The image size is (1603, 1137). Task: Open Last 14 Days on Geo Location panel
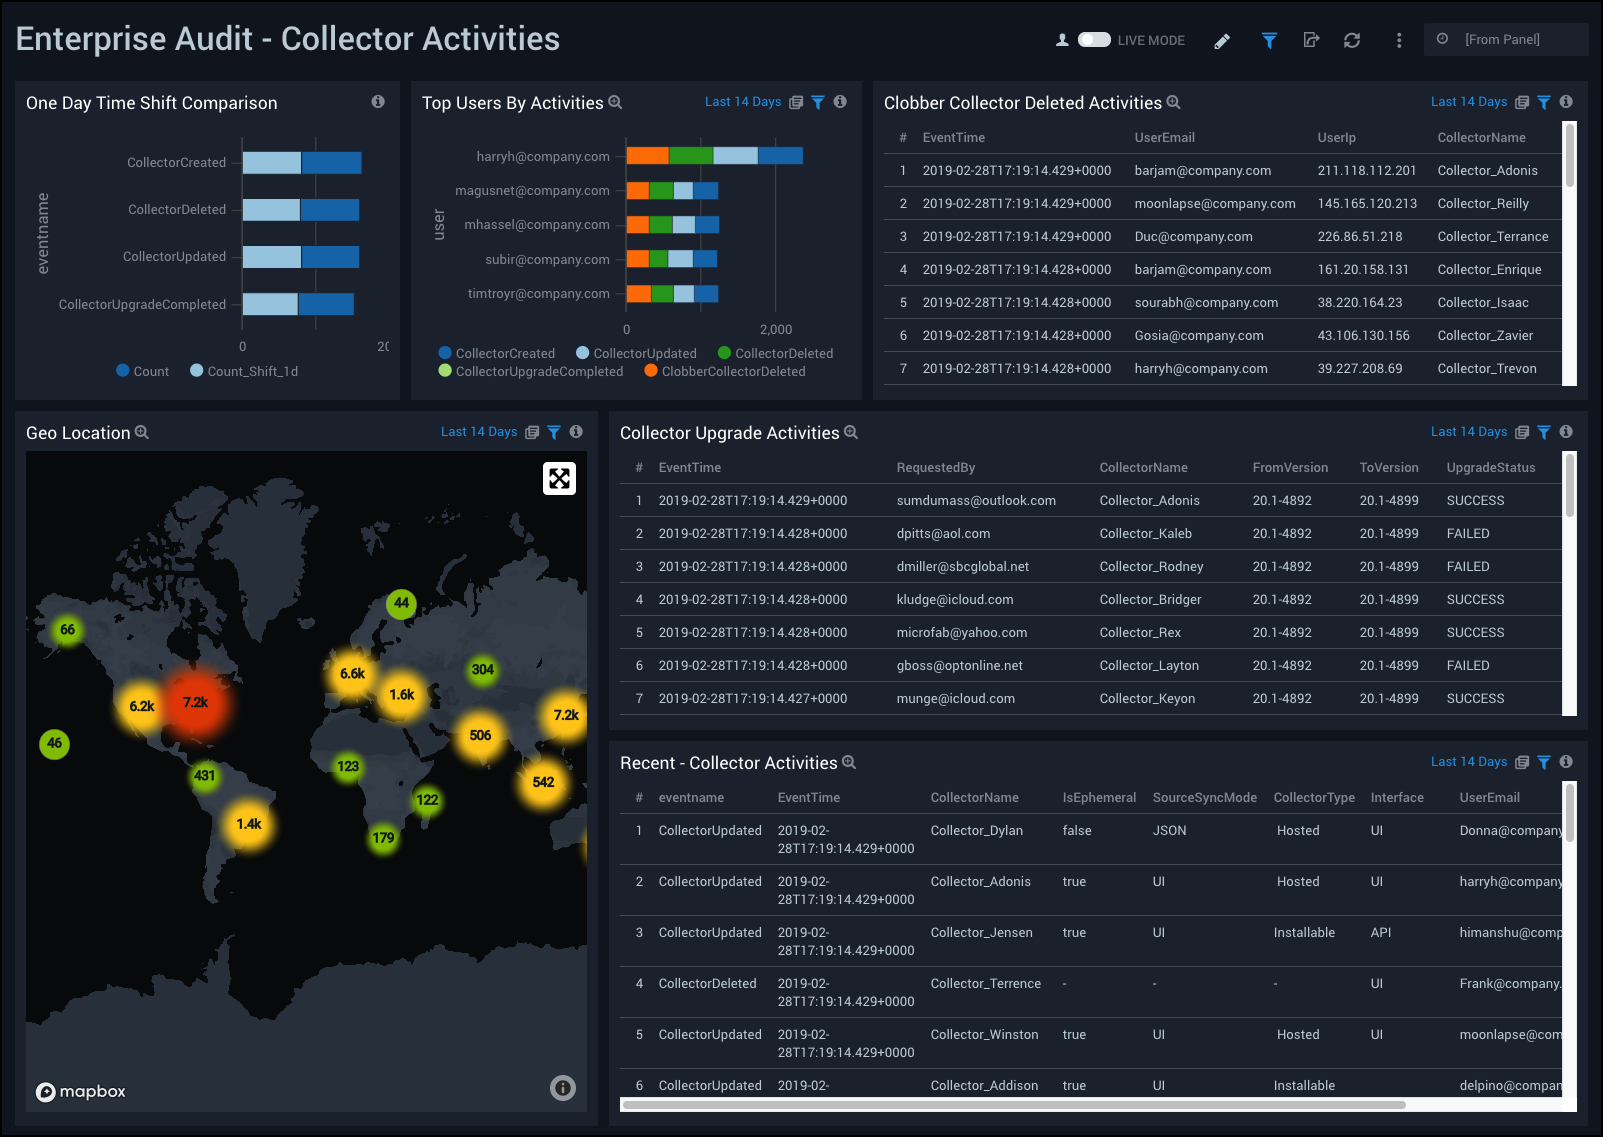tap(479, 432)
